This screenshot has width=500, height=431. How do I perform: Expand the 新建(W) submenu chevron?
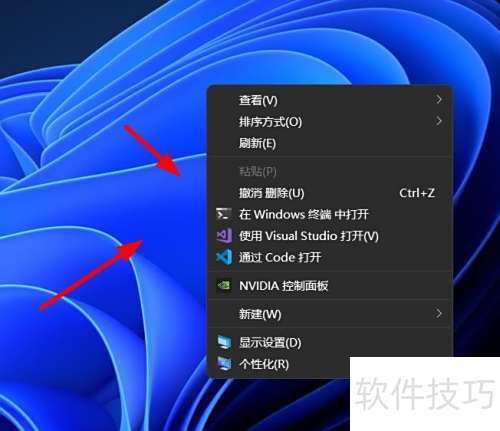[x=439, y=313]
